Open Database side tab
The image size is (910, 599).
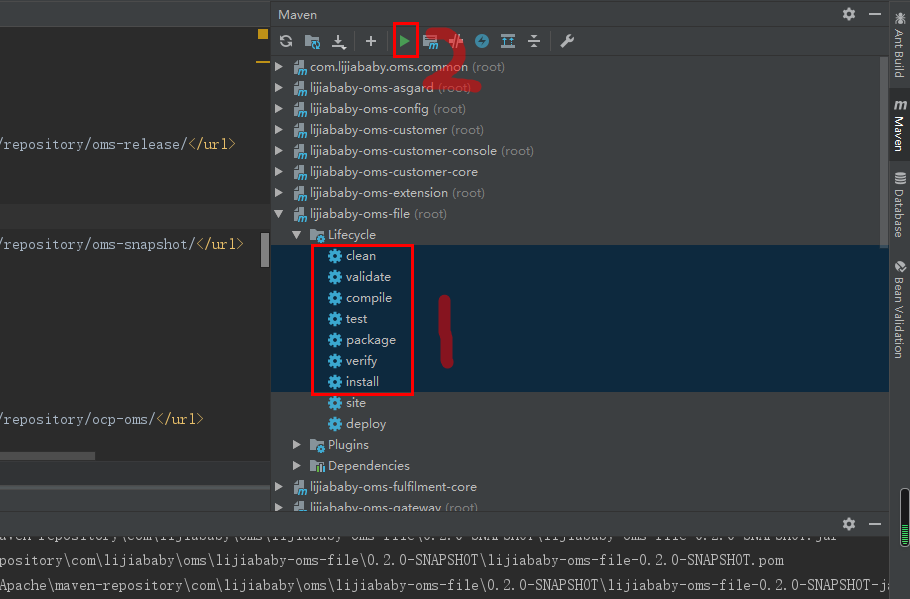pyautogui.click(x=900, y=205)
